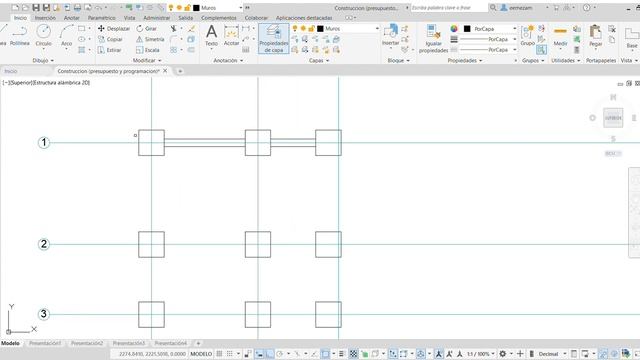Viewport: 640px width, 360px height.
Task: Open the Muros layer dropdown in Capas panel
Action: pos(377,29)
